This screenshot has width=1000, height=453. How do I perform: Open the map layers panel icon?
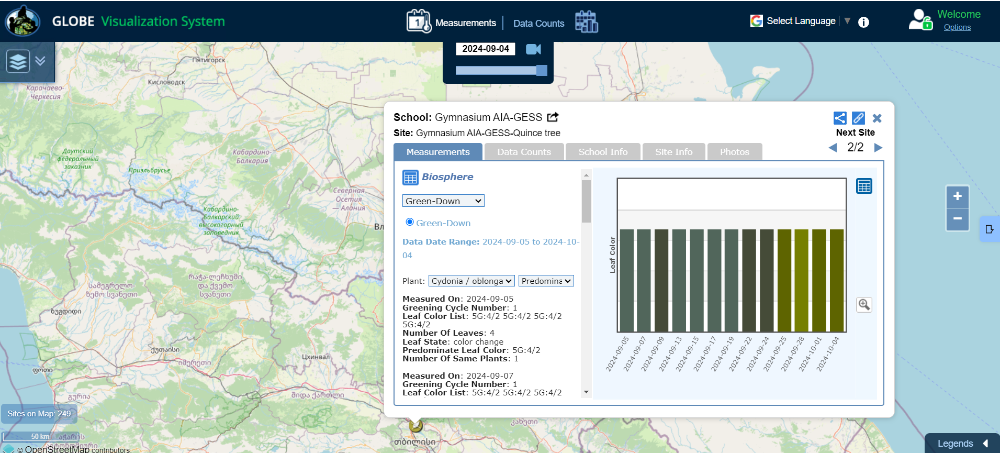pos(18,61)
